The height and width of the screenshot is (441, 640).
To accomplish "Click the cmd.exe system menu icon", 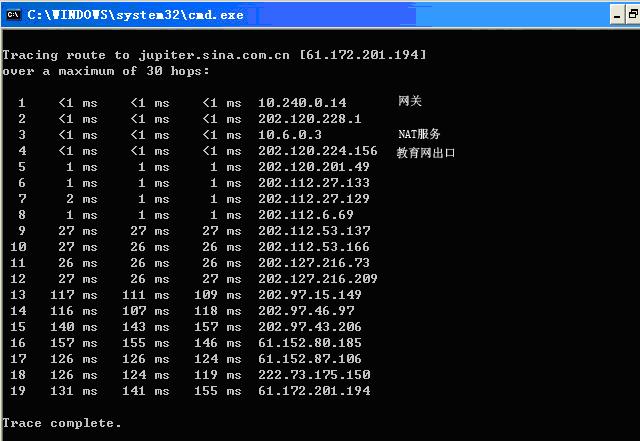I will (12, 14).
